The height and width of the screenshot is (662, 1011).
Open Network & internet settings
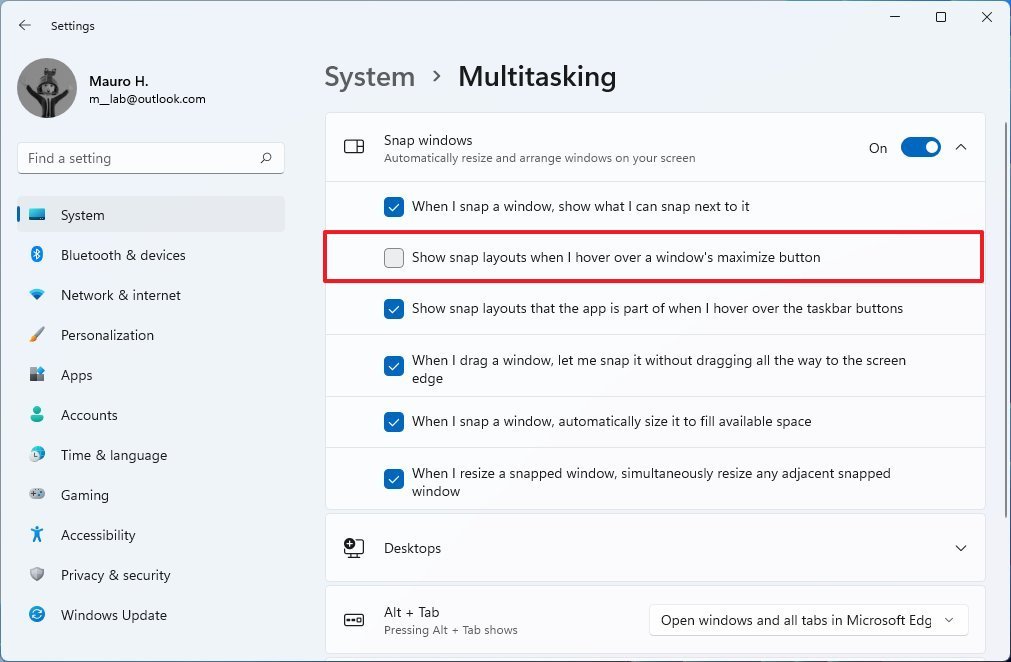point(120,295)
